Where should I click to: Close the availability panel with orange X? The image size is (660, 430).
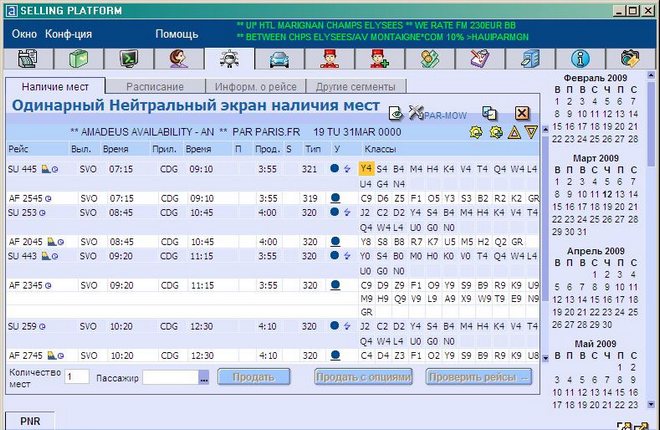[x=522, y=113]
